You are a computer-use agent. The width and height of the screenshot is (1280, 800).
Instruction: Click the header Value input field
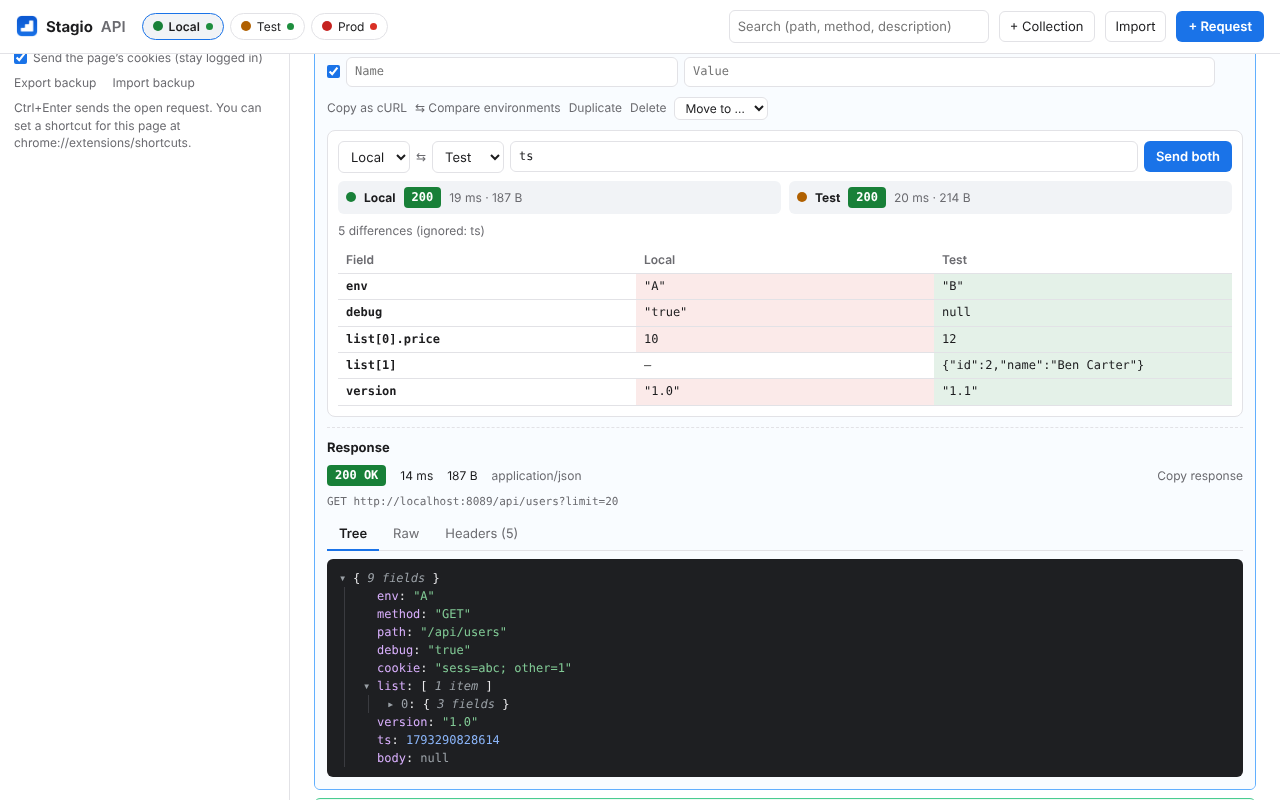tap(949, 71)
